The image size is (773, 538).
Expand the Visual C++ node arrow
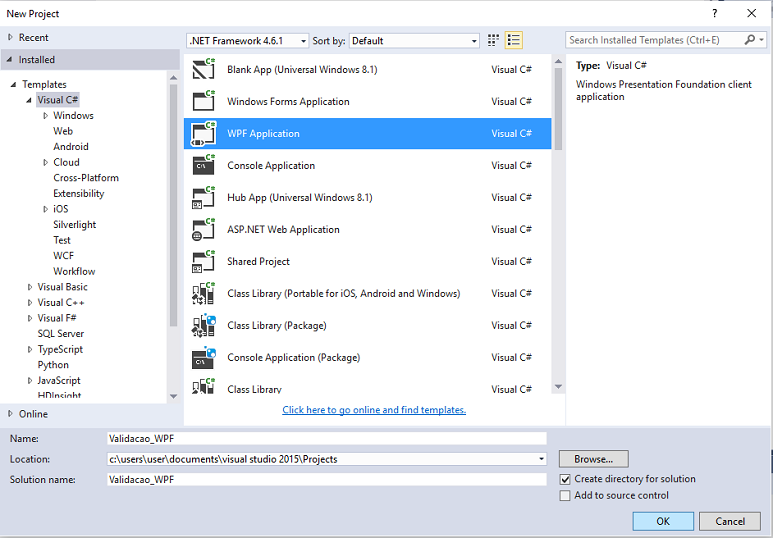click(30, 303)
